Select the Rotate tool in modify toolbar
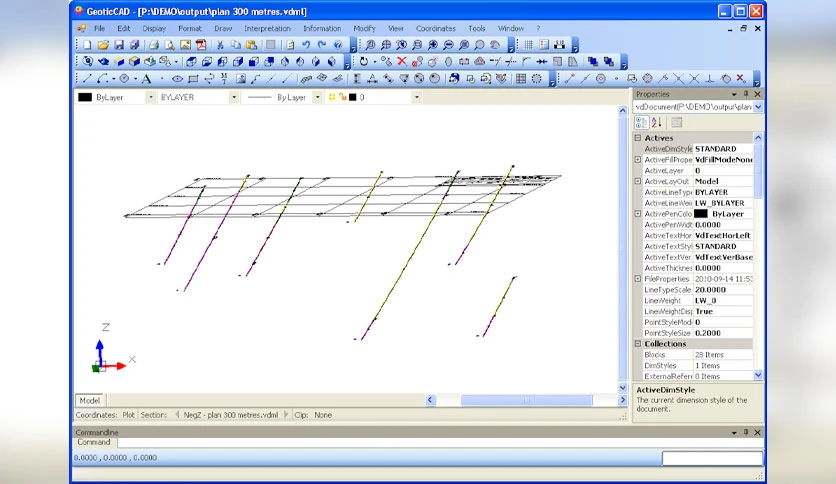 (x=364, y=62)
